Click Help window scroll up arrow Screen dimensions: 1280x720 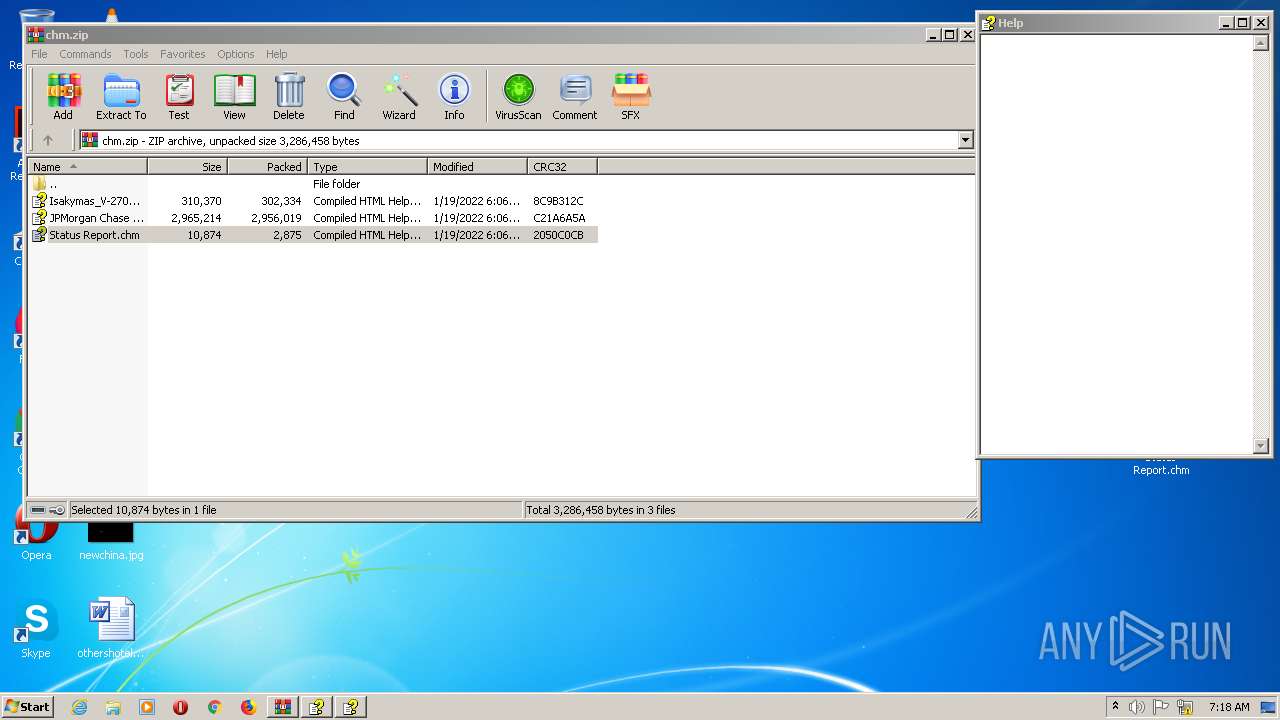click(x=1261, y=45)
